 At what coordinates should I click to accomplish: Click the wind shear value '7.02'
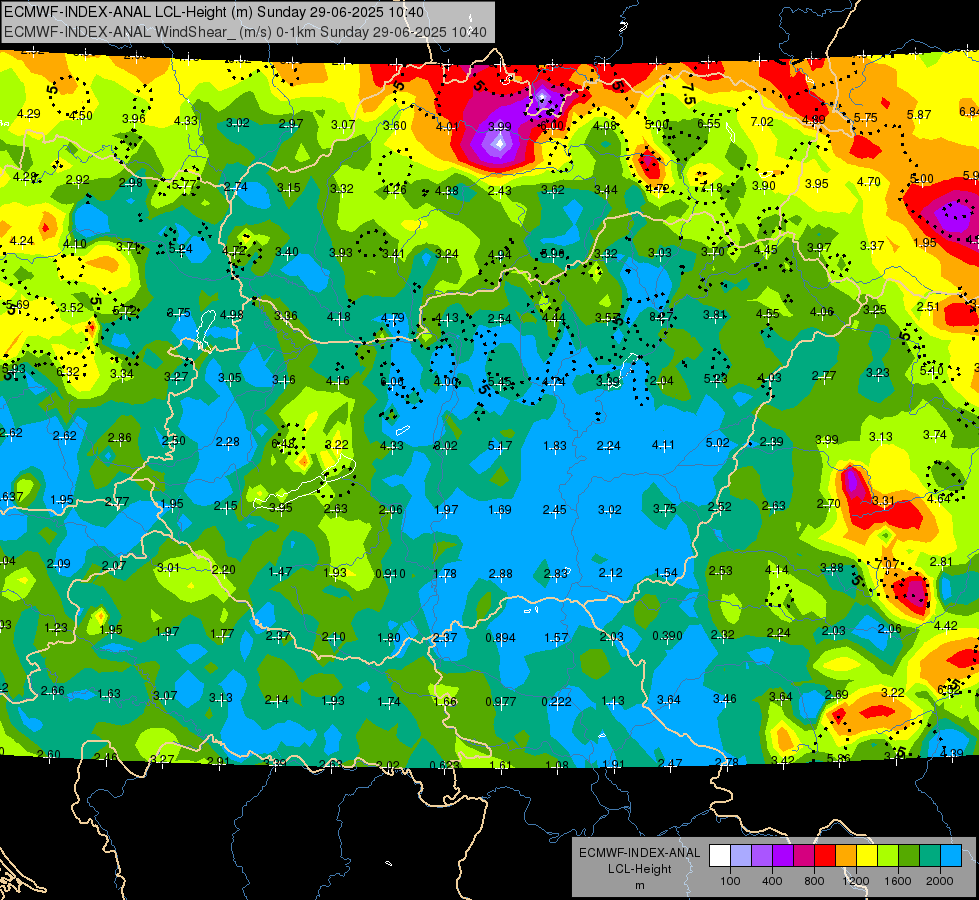(762, 121)
